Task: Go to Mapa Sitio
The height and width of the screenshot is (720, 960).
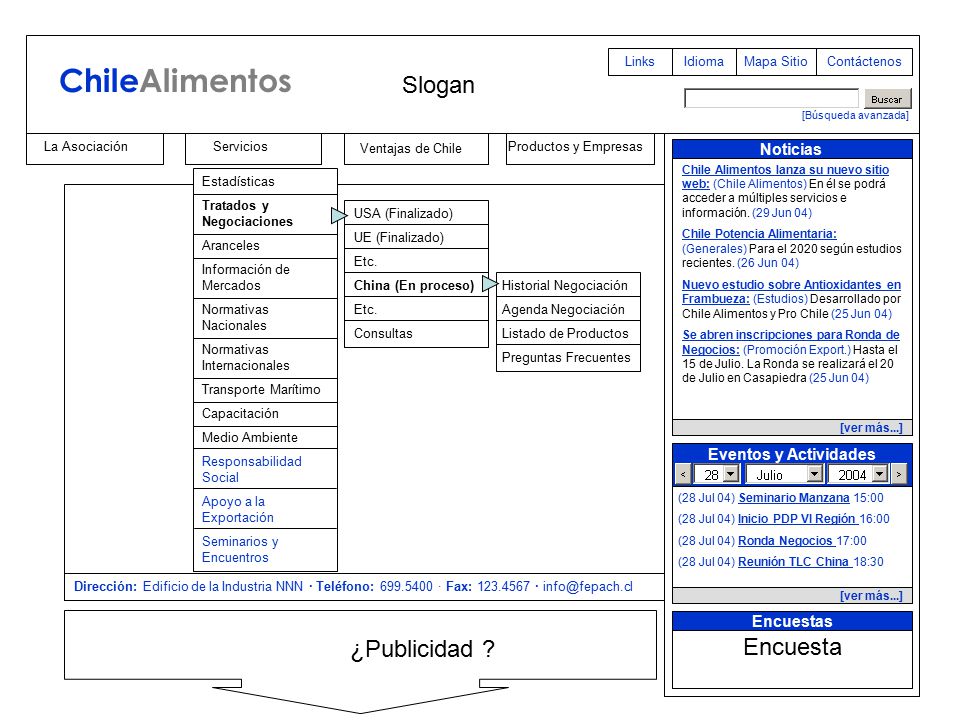Action: [x=776, y=62]
